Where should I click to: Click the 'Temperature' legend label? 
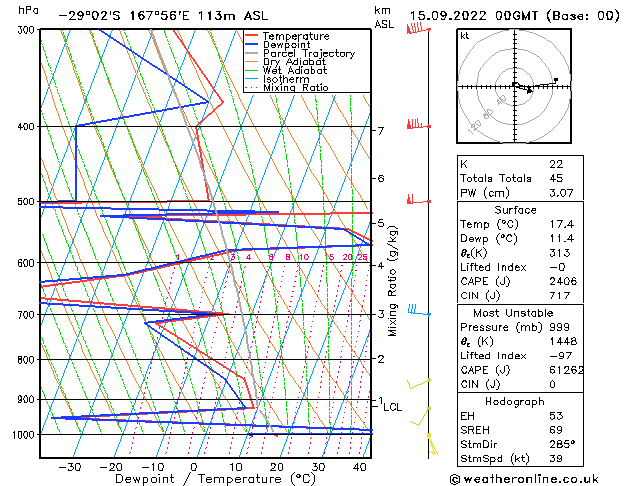pos(296,36)
